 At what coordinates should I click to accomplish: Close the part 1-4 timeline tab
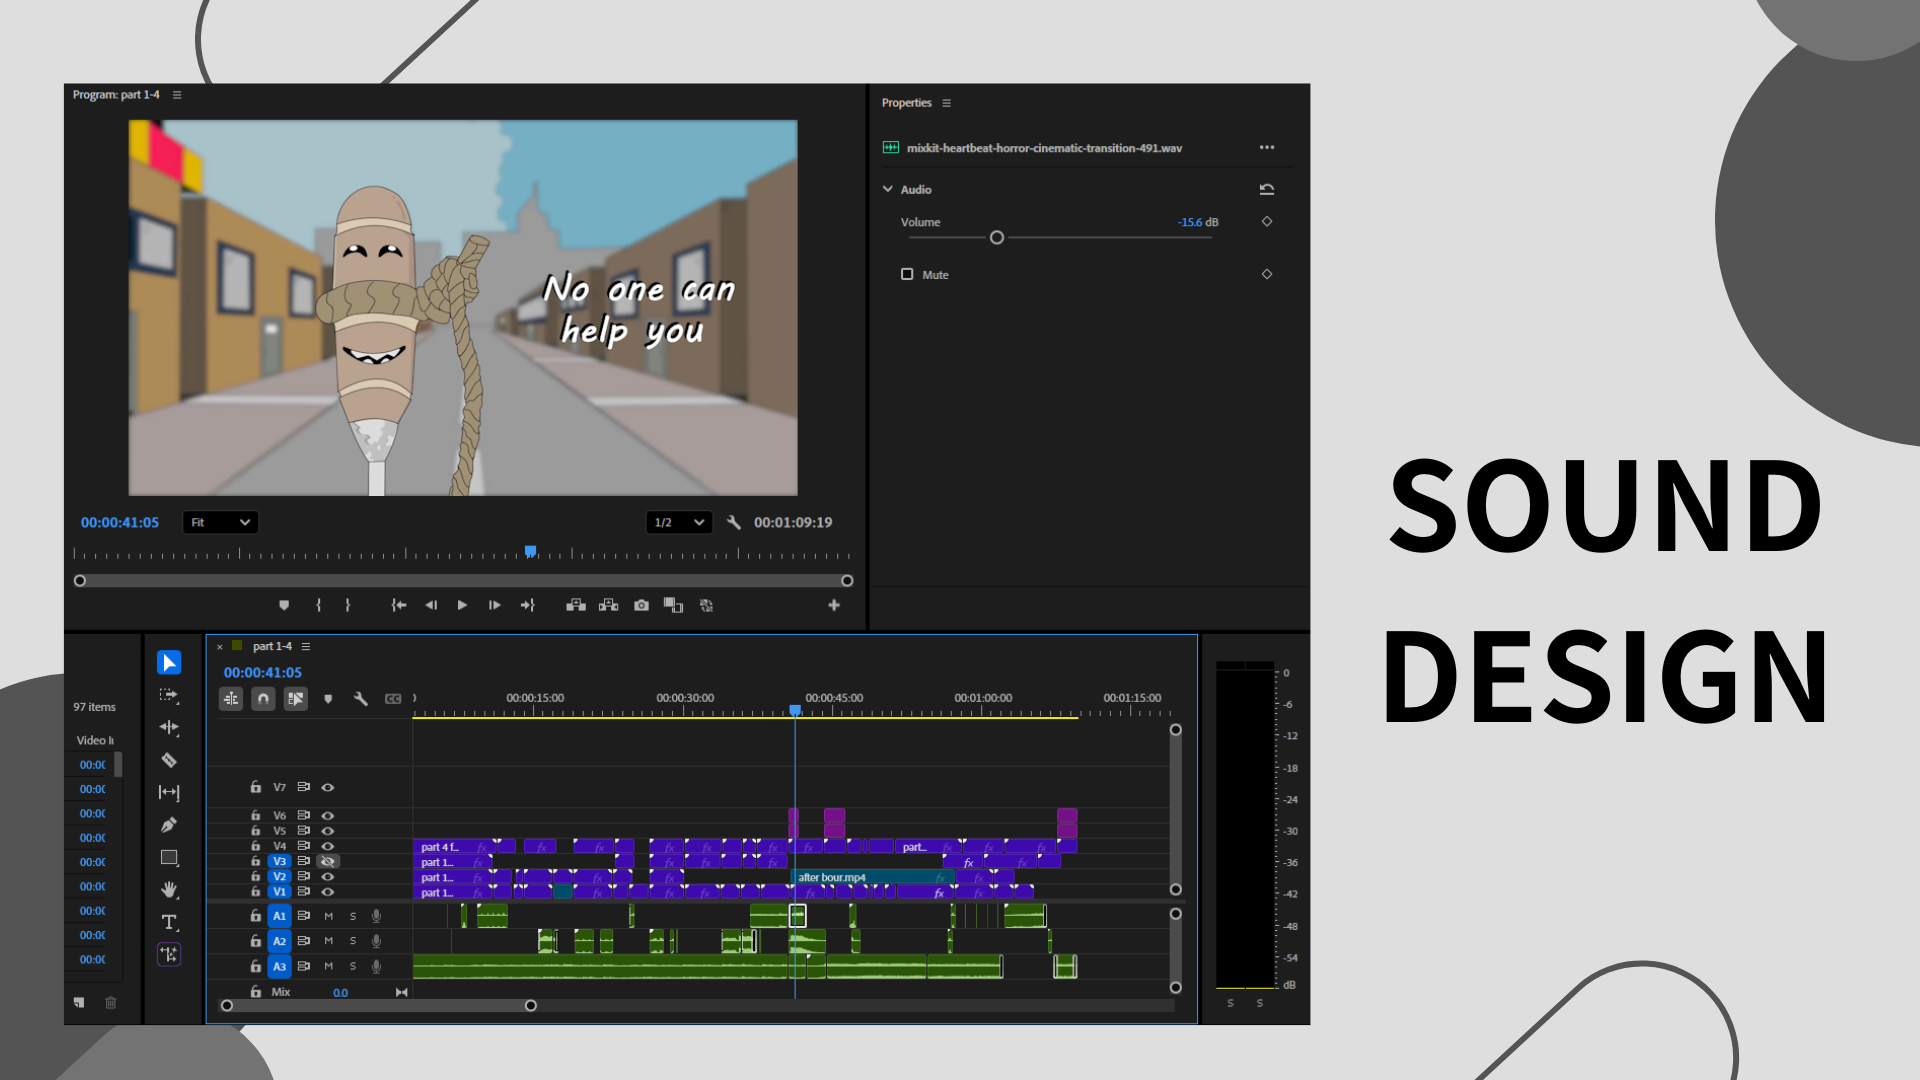coord(220,648)
